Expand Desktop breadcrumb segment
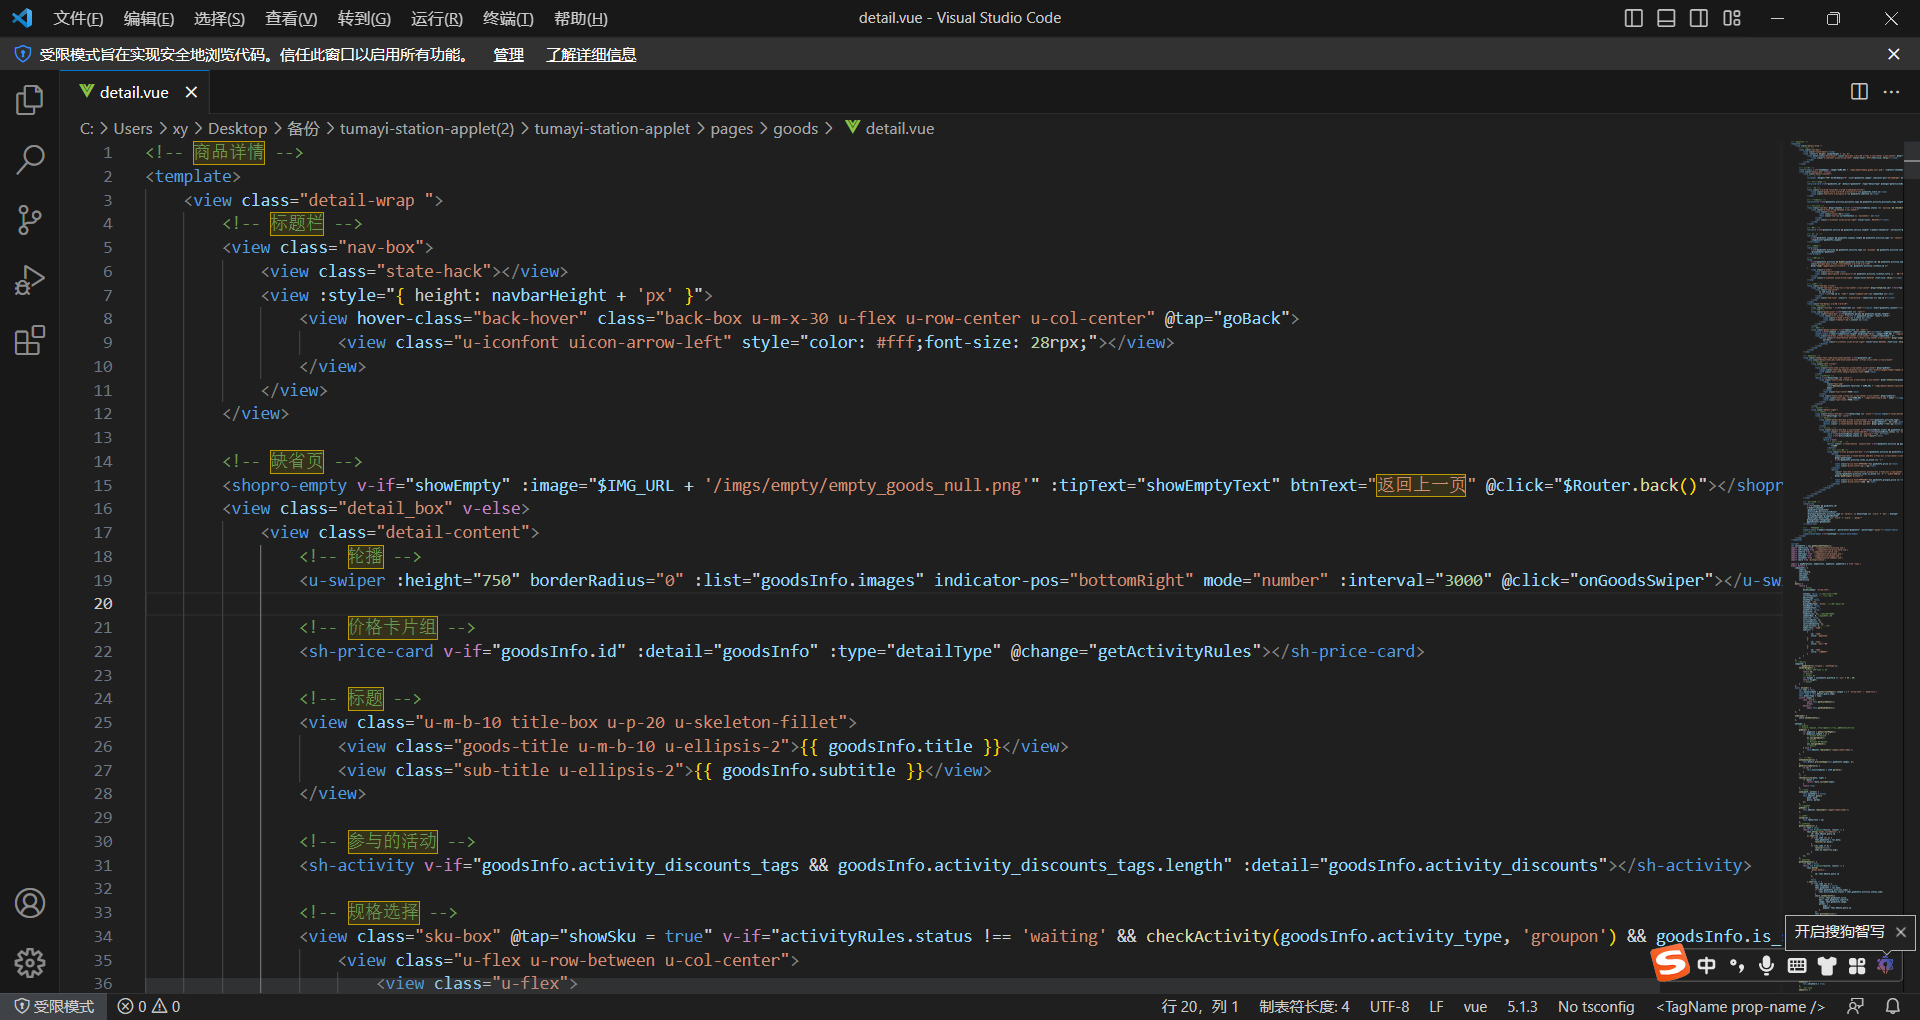1920x1020 pixels. 237,128
